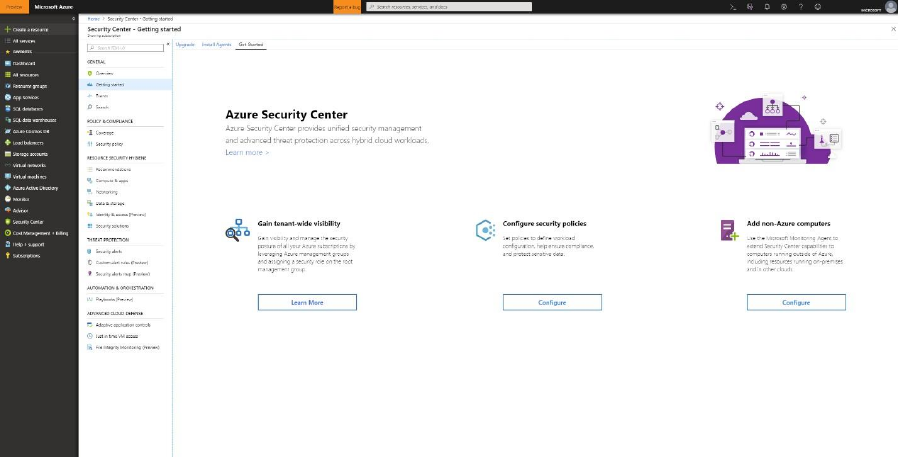The height and width of the screenshot is (457, 898).
Task: Click the Home breadcrumb link
Action: click(x=93, y=19)
